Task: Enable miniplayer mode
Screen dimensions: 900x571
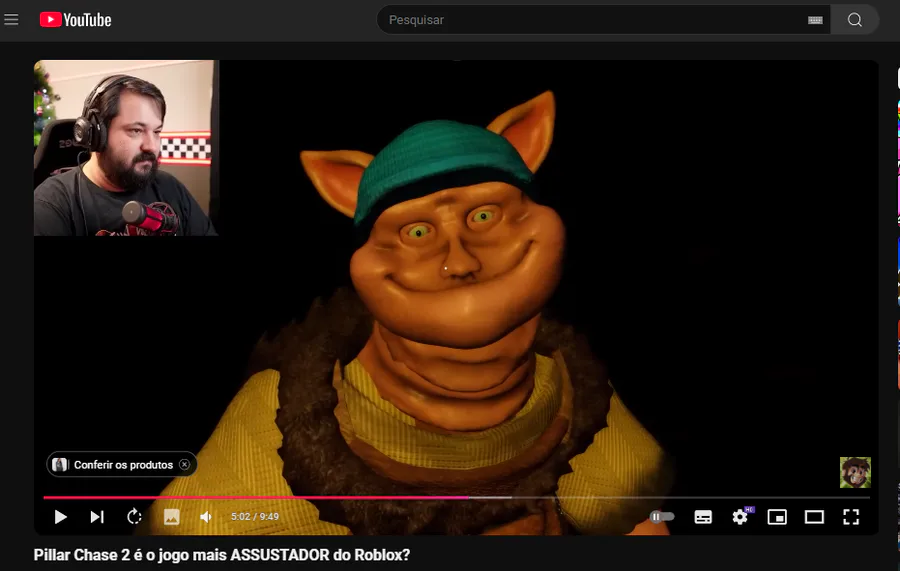Action: (777, 517)
